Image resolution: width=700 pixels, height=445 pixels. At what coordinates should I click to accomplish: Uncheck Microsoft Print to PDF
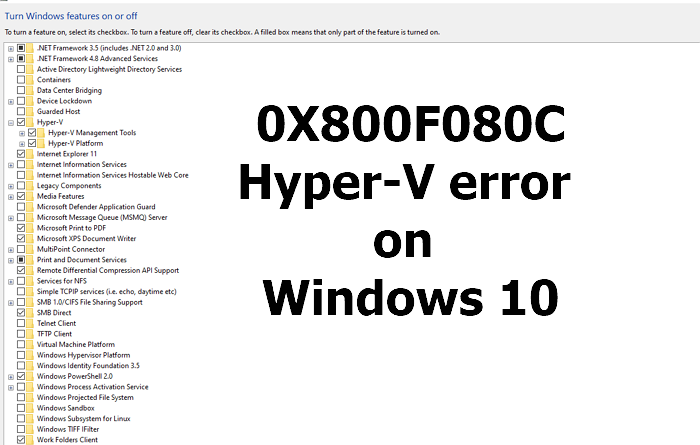(21, 228)
